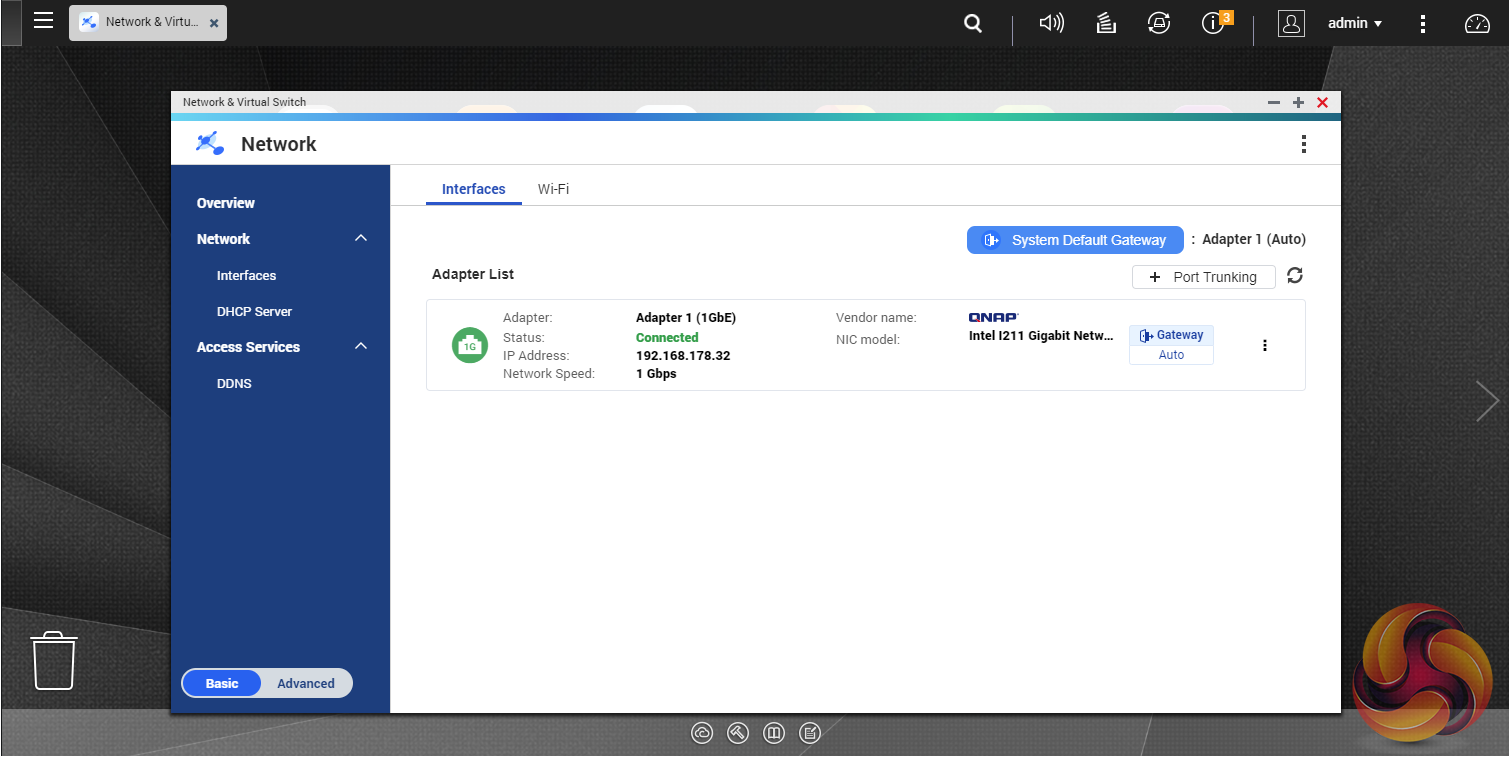
Task: Open Adapter 1 more options menu
Action: coord(1265,345)
